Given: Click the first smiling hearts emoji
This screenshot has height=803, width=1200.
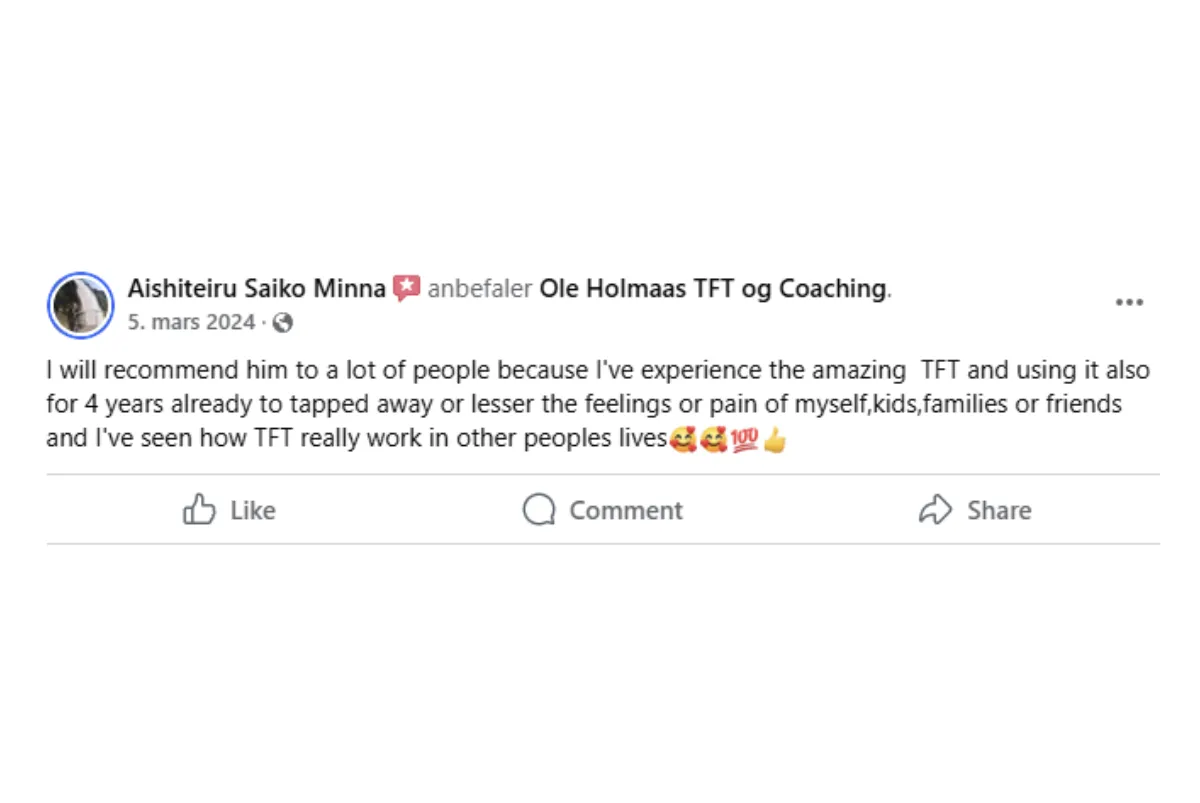Looking at the screenshot, I should pyautogui.click(x=684, y=440).
